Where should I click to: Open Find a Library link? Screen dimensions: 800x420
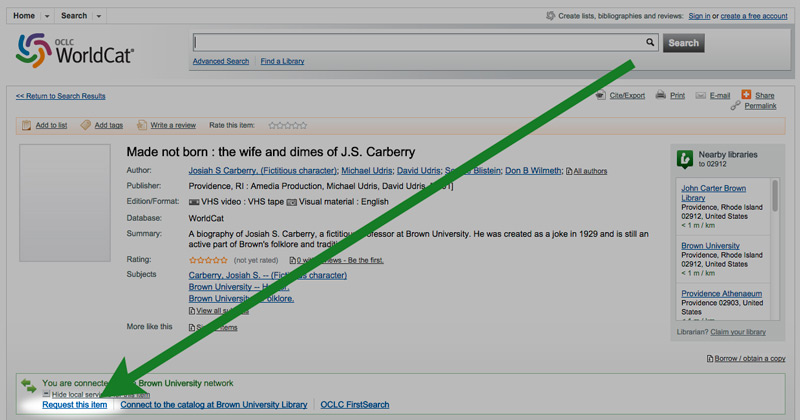282,61
